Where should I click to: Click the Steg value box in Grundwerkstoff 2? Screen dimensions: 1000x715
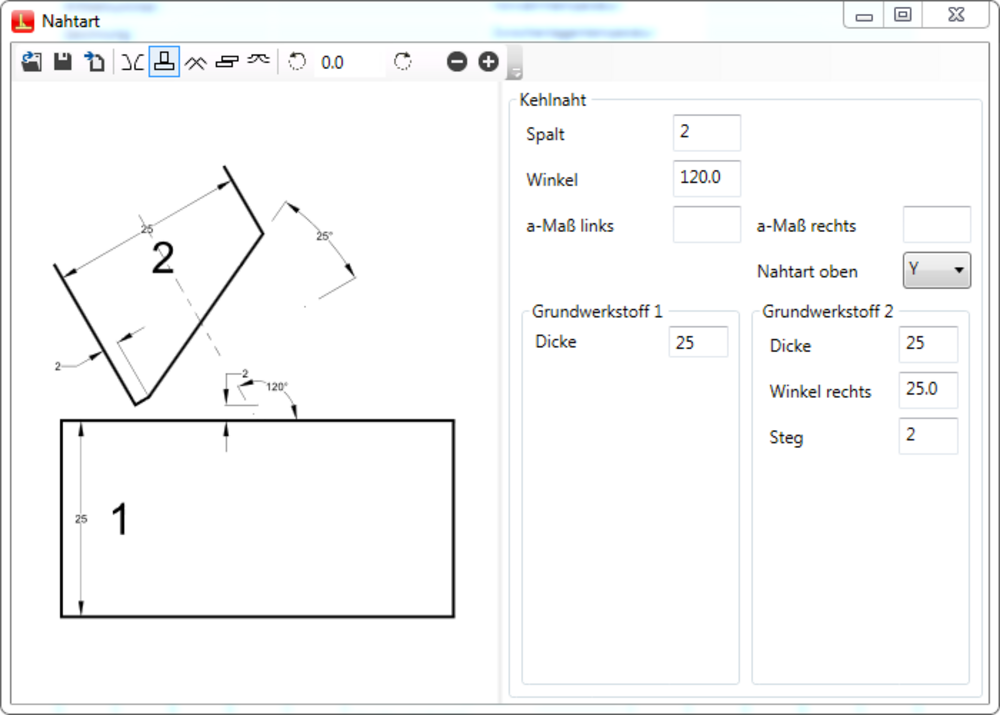(927, 436)
